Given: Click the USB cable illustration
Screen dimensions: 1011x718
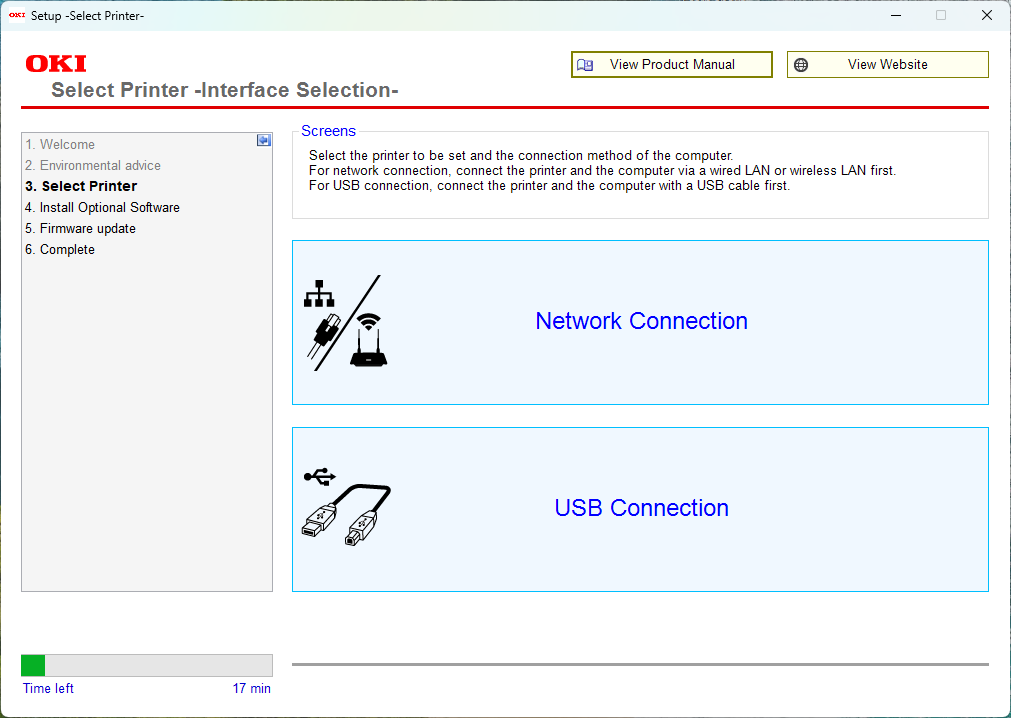Looking at the screenshot, I should pos(346,515).
